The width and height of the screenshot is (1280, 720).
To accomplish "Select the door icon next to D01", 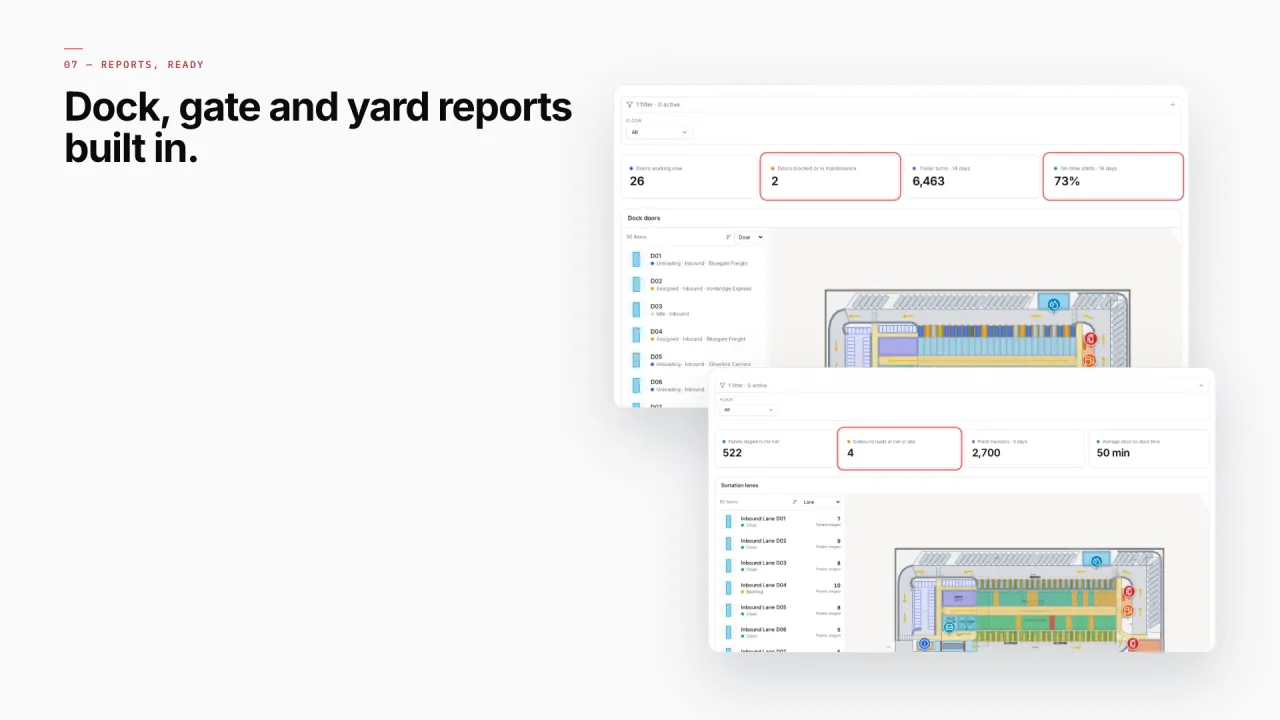I will [x=636, y=259].
